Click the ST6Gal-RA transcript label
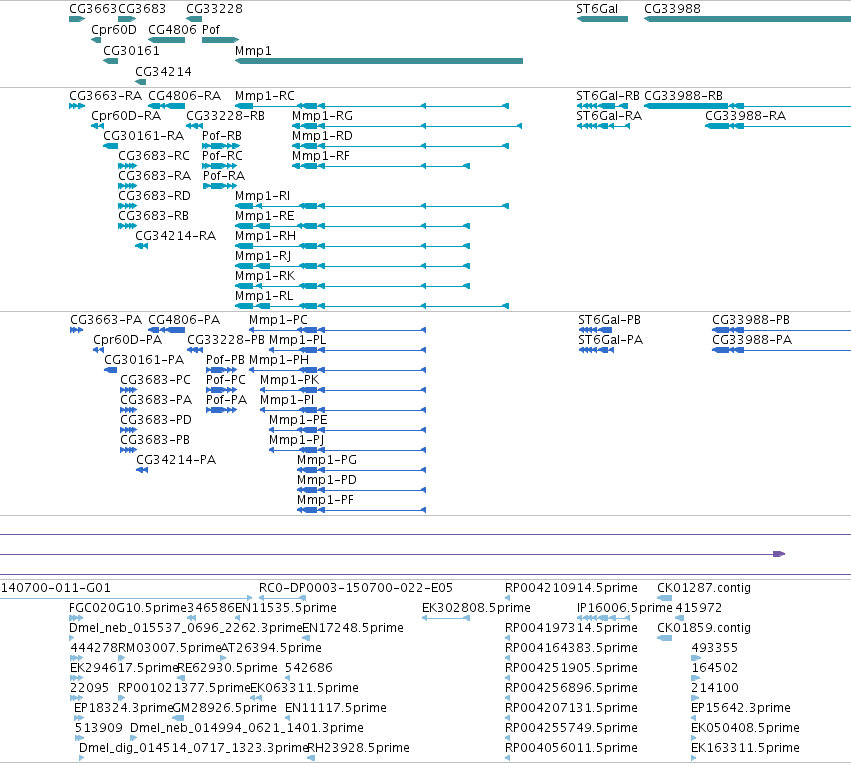Image resolution: width=851 pixels, height=763 pixels. [609, 116]
